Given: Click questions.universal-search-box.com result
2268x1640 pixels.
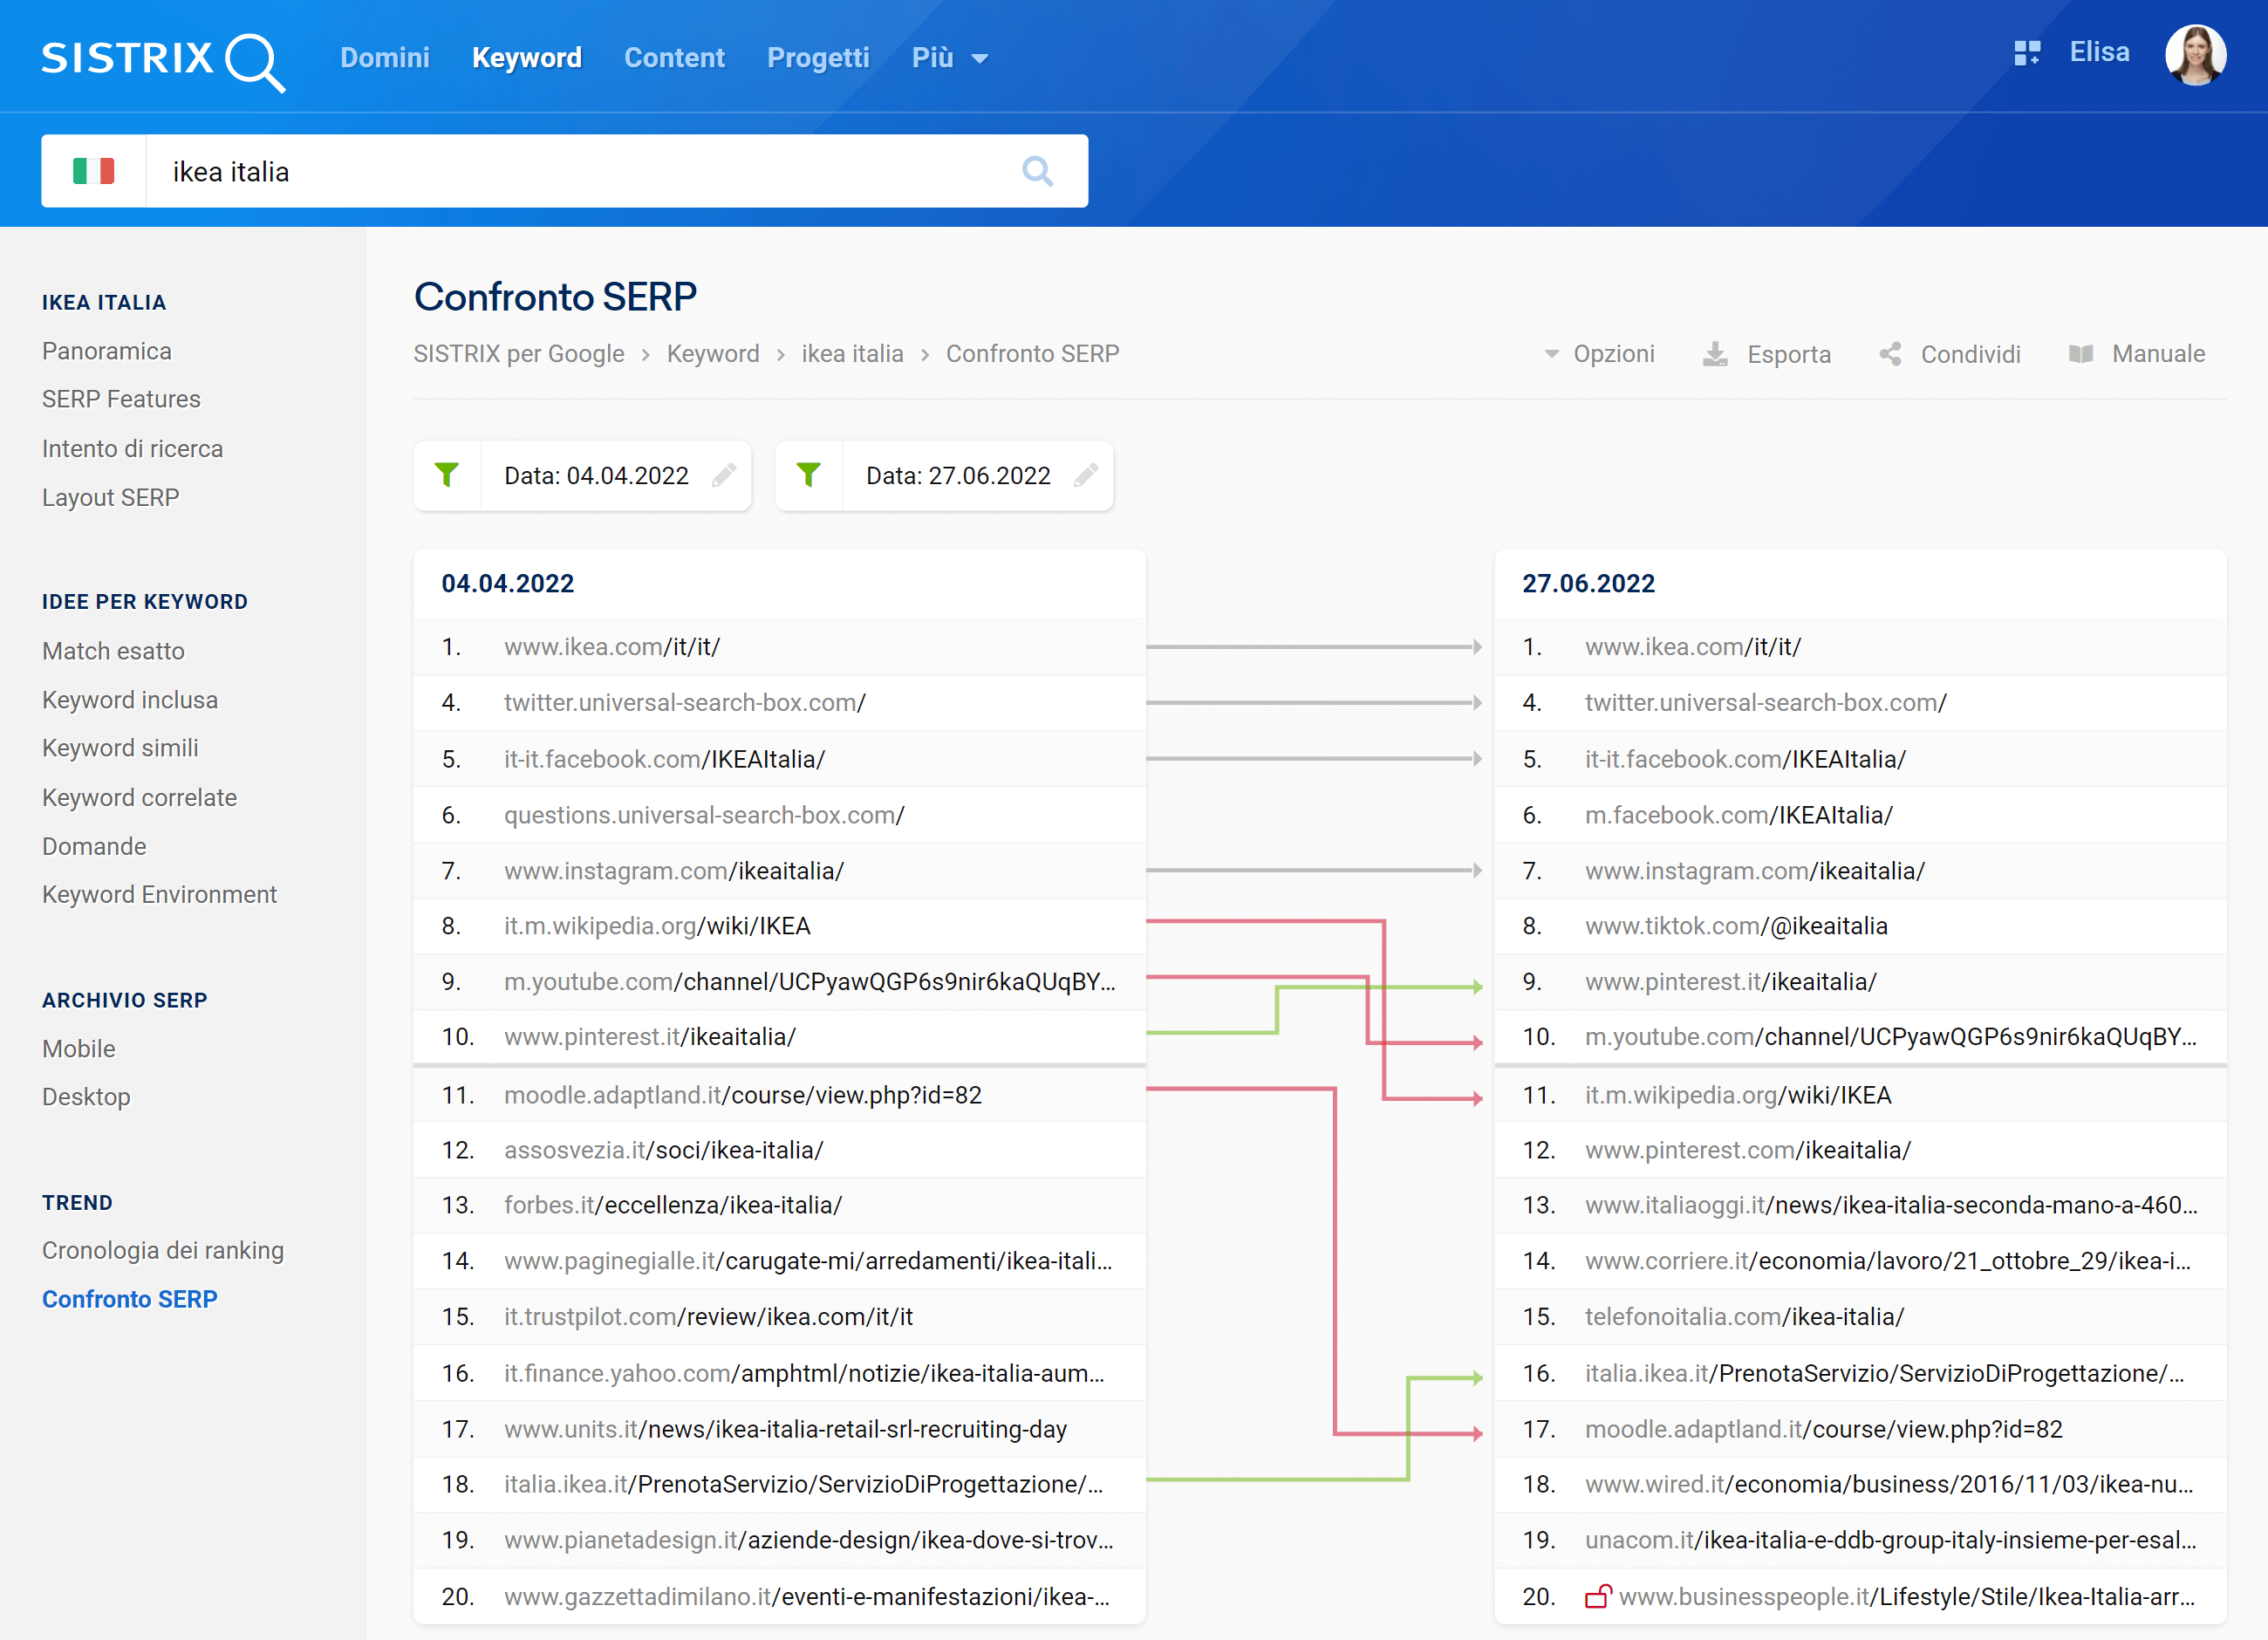Looking at the screenshot, I should (704, 815).
